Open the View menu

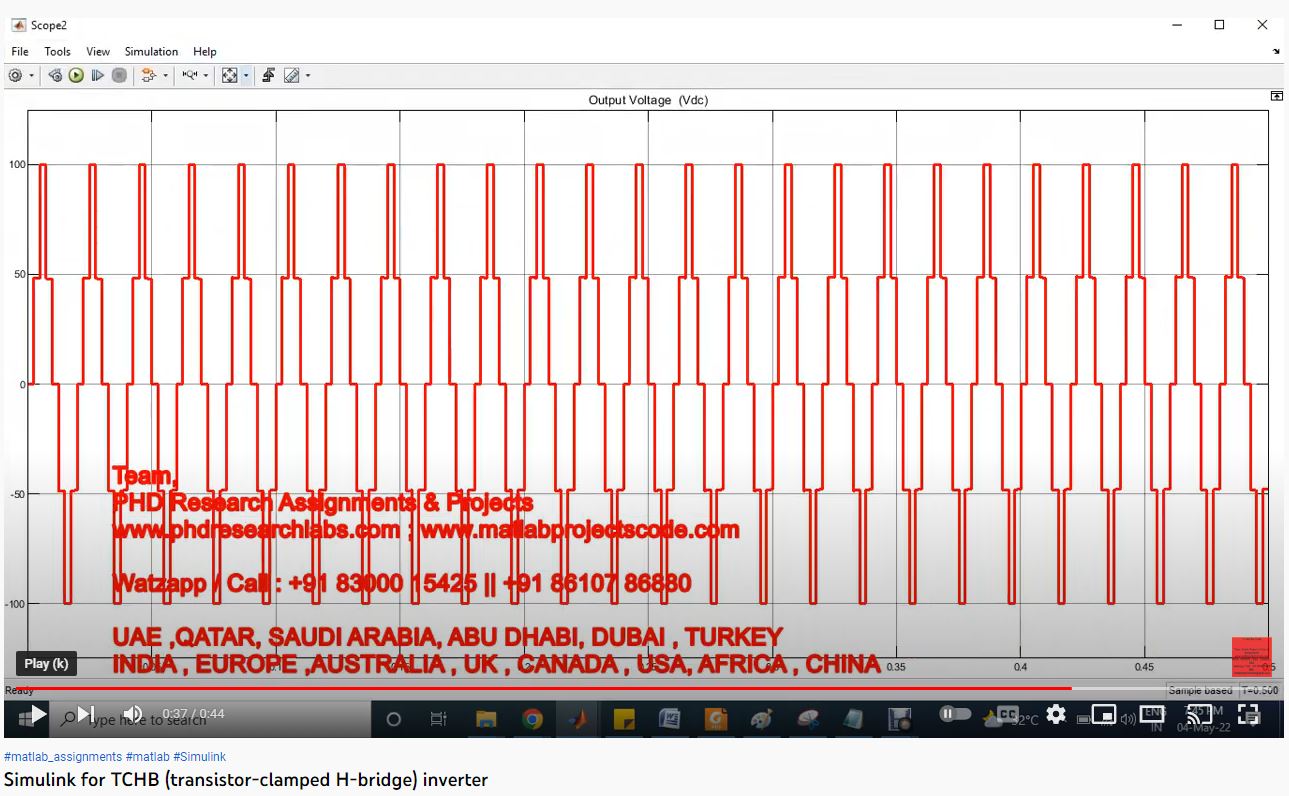98,51
